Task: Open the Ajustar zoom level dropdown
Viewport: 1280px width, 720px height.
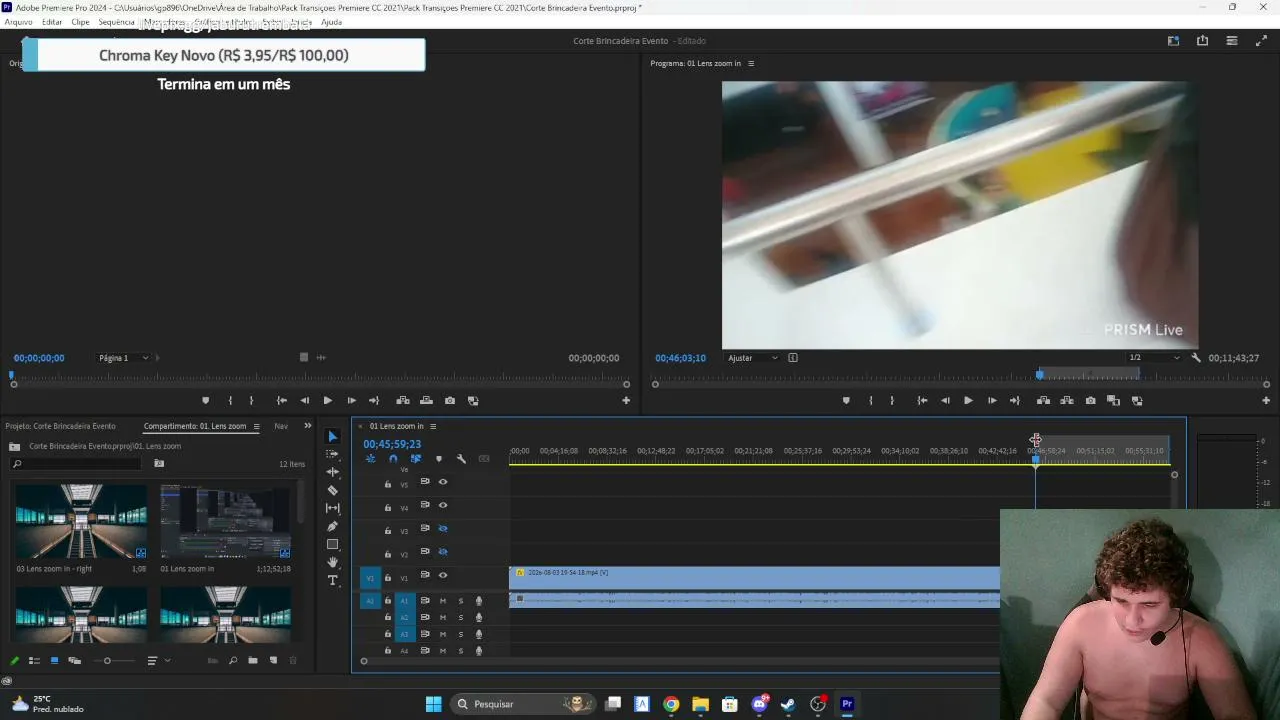Action: pos(753,358)
